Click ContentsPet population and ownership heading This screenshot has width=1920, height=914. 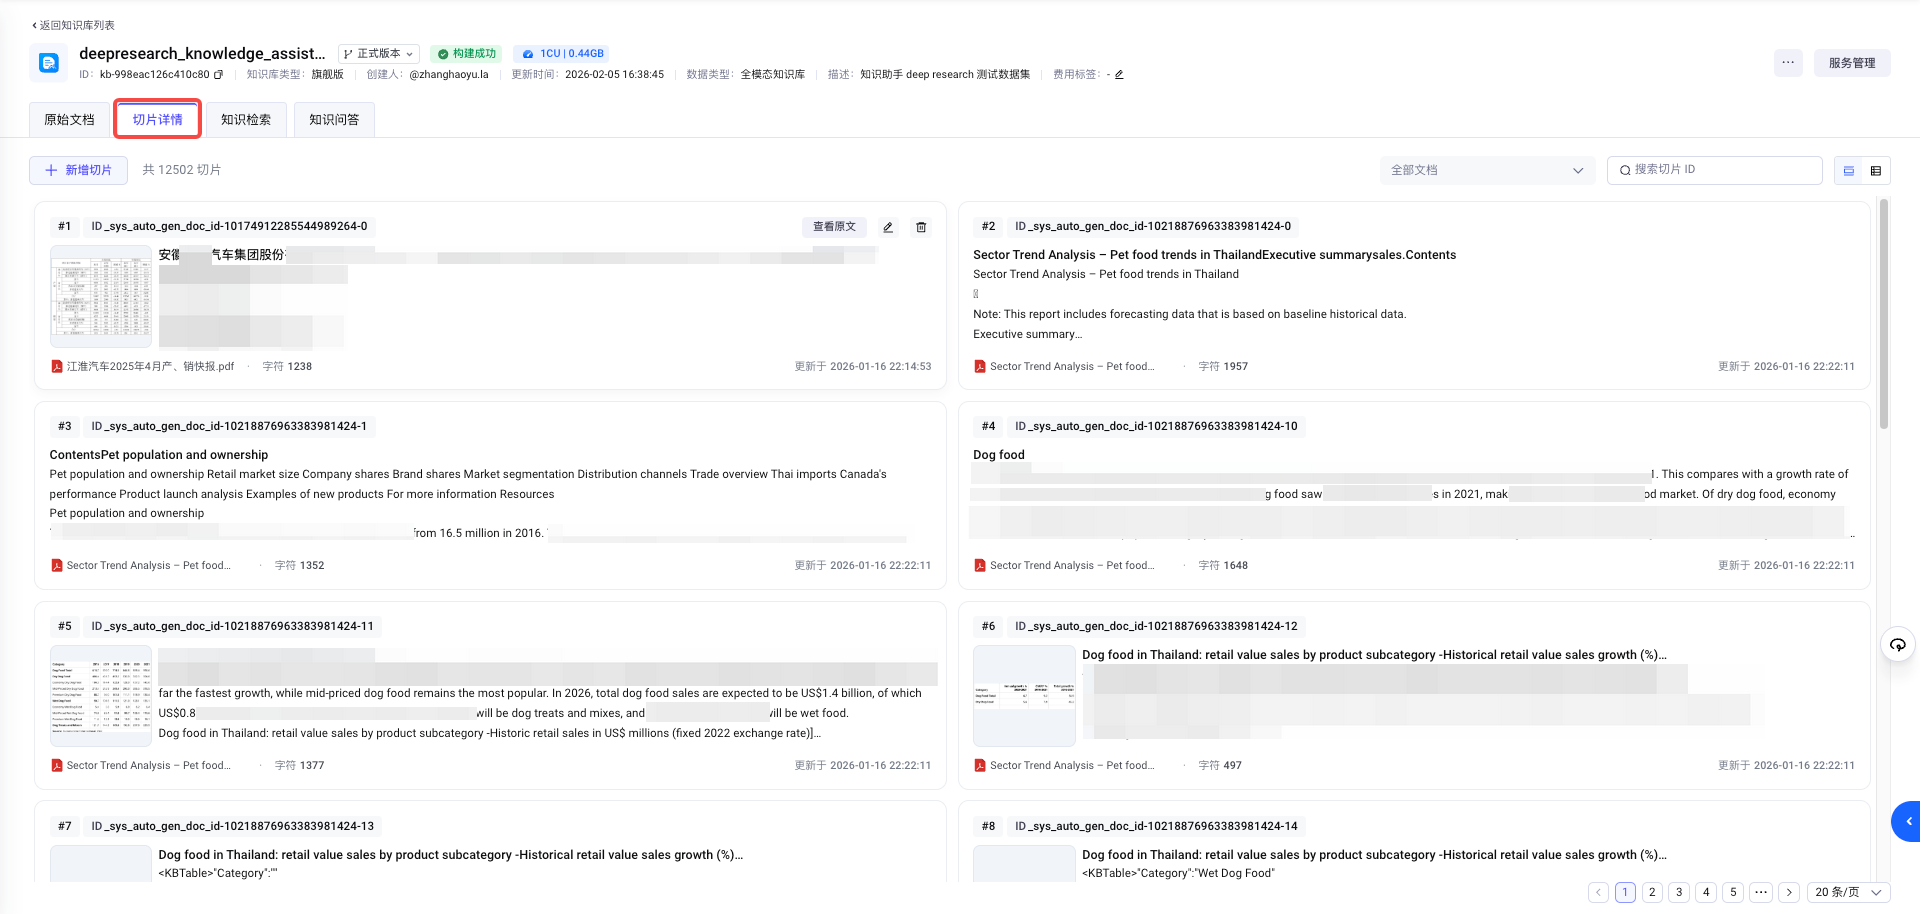(159, 455)
